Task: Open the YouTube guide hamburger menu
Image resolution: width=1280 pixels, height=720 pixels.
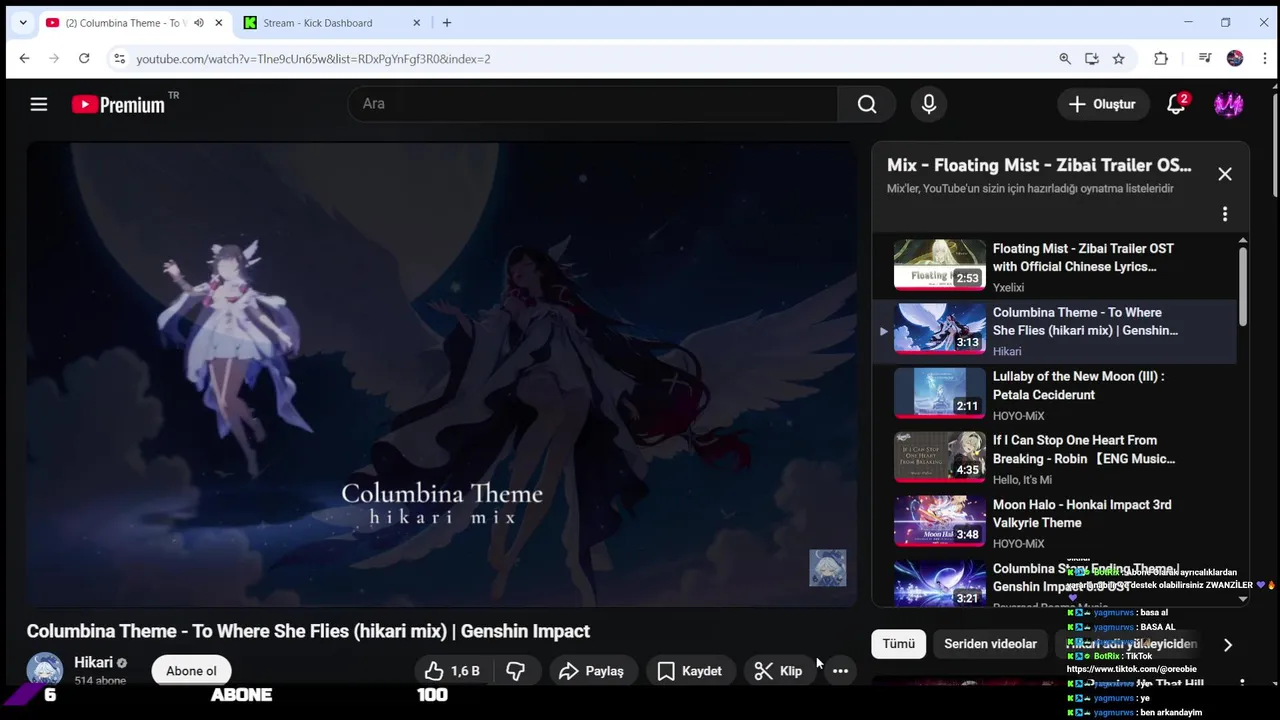Action: coord(39,104)
